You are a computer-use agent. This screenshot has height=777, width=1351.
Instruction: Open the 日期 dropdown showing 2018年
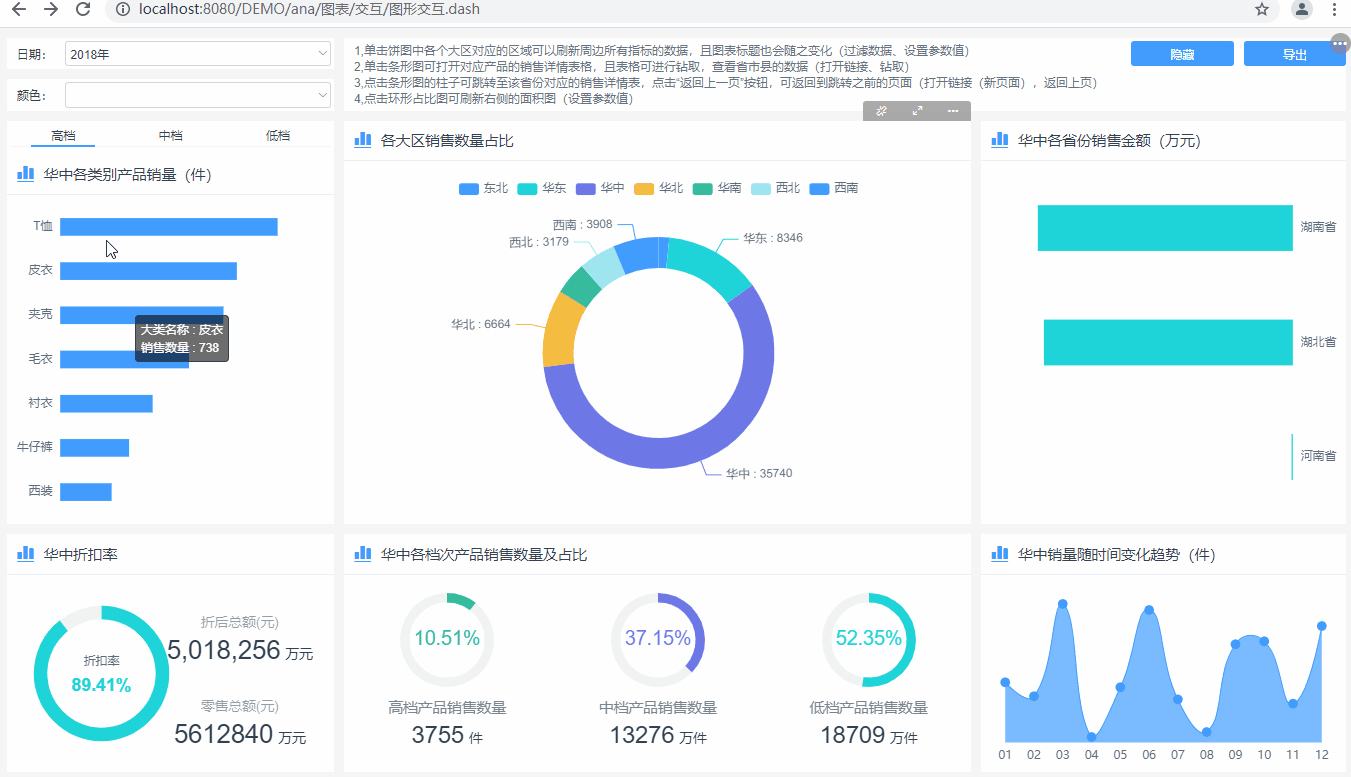(196, 53)
